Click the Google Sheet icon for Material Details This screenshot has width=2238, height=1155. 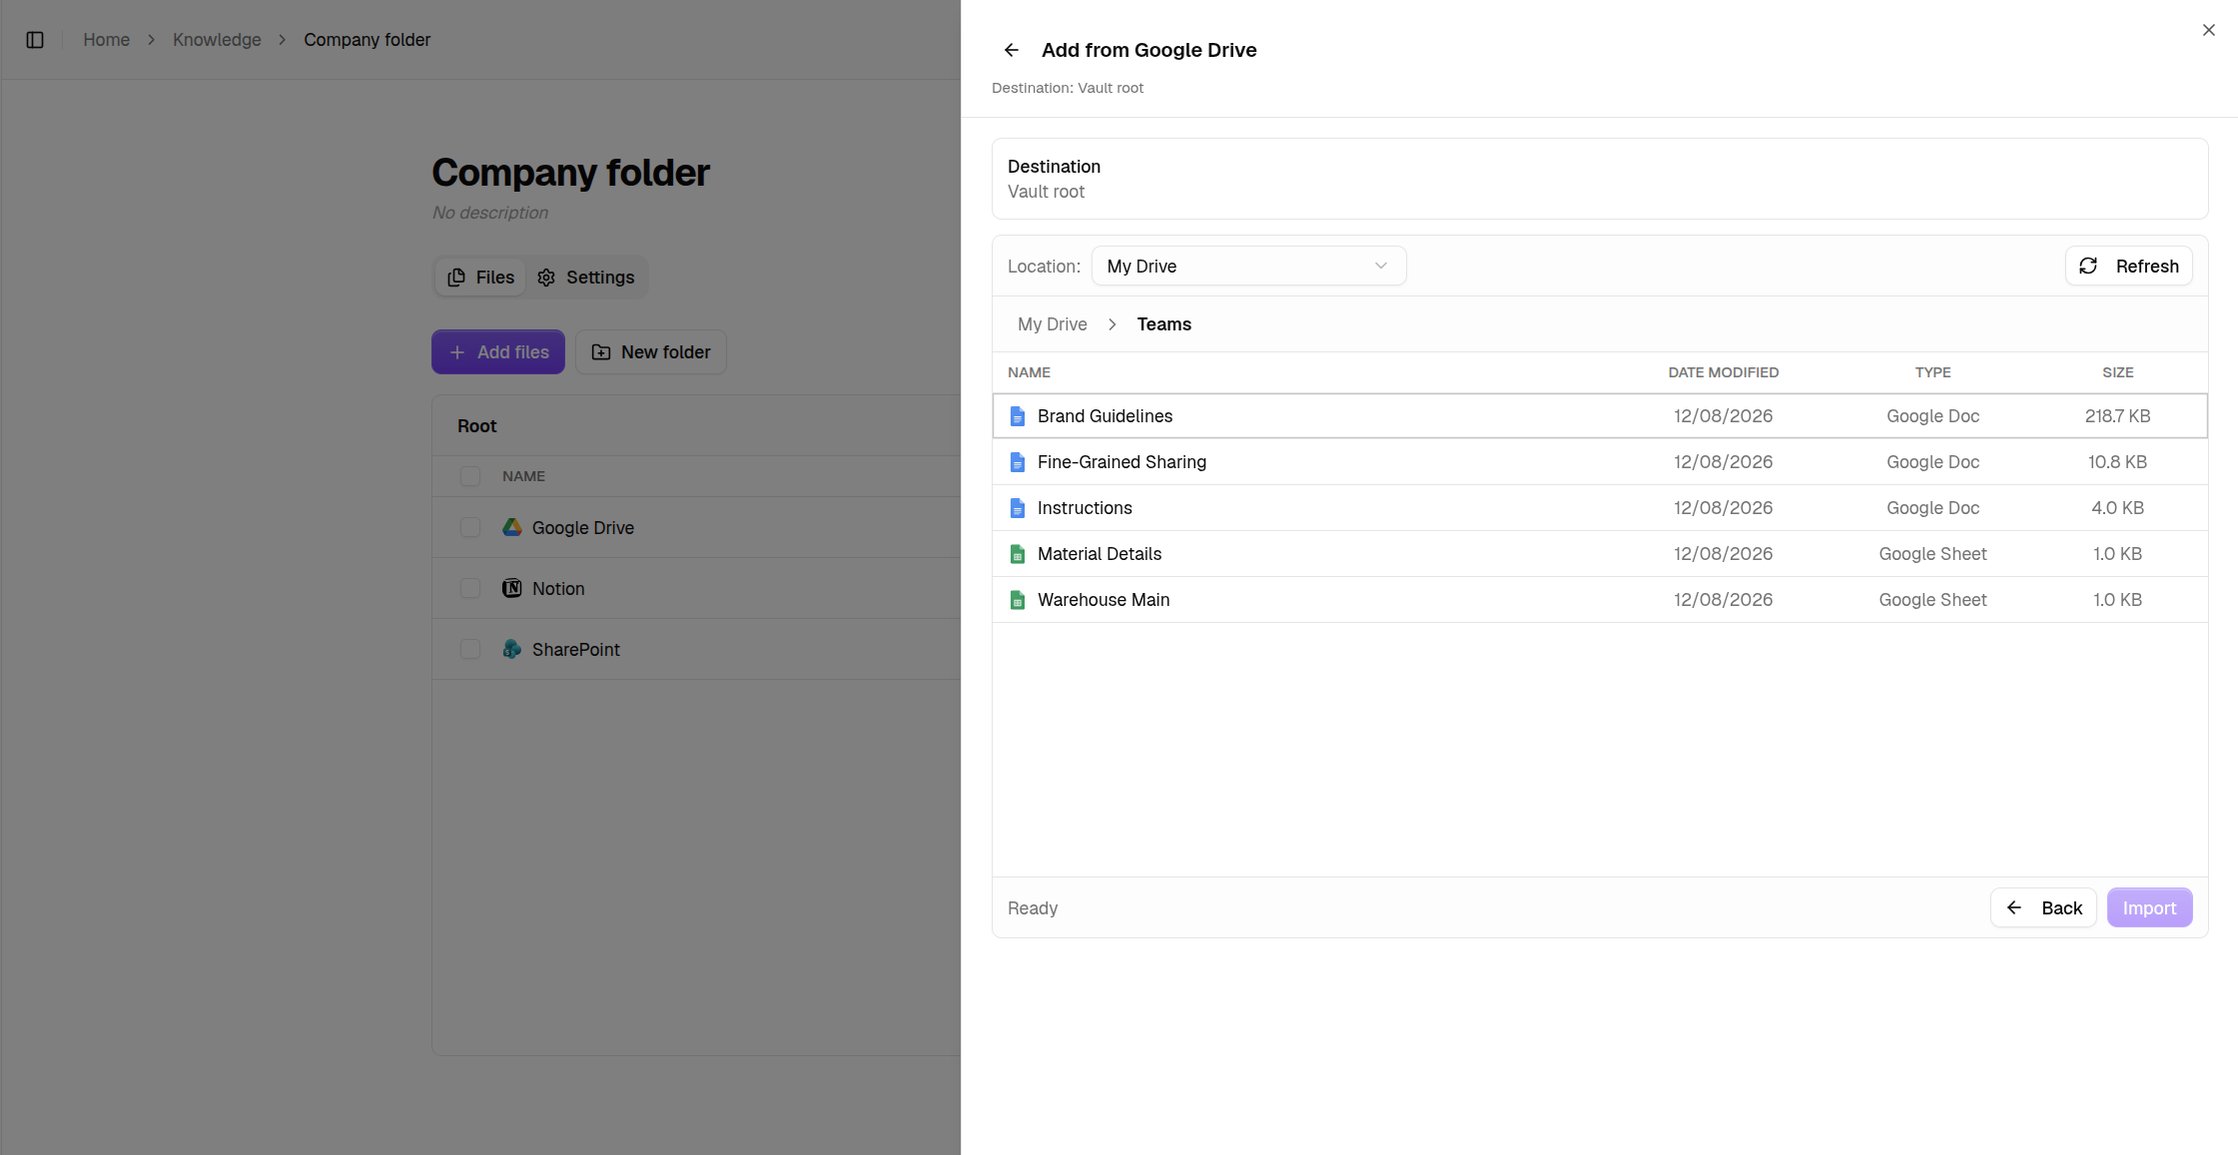point(1017,554)
